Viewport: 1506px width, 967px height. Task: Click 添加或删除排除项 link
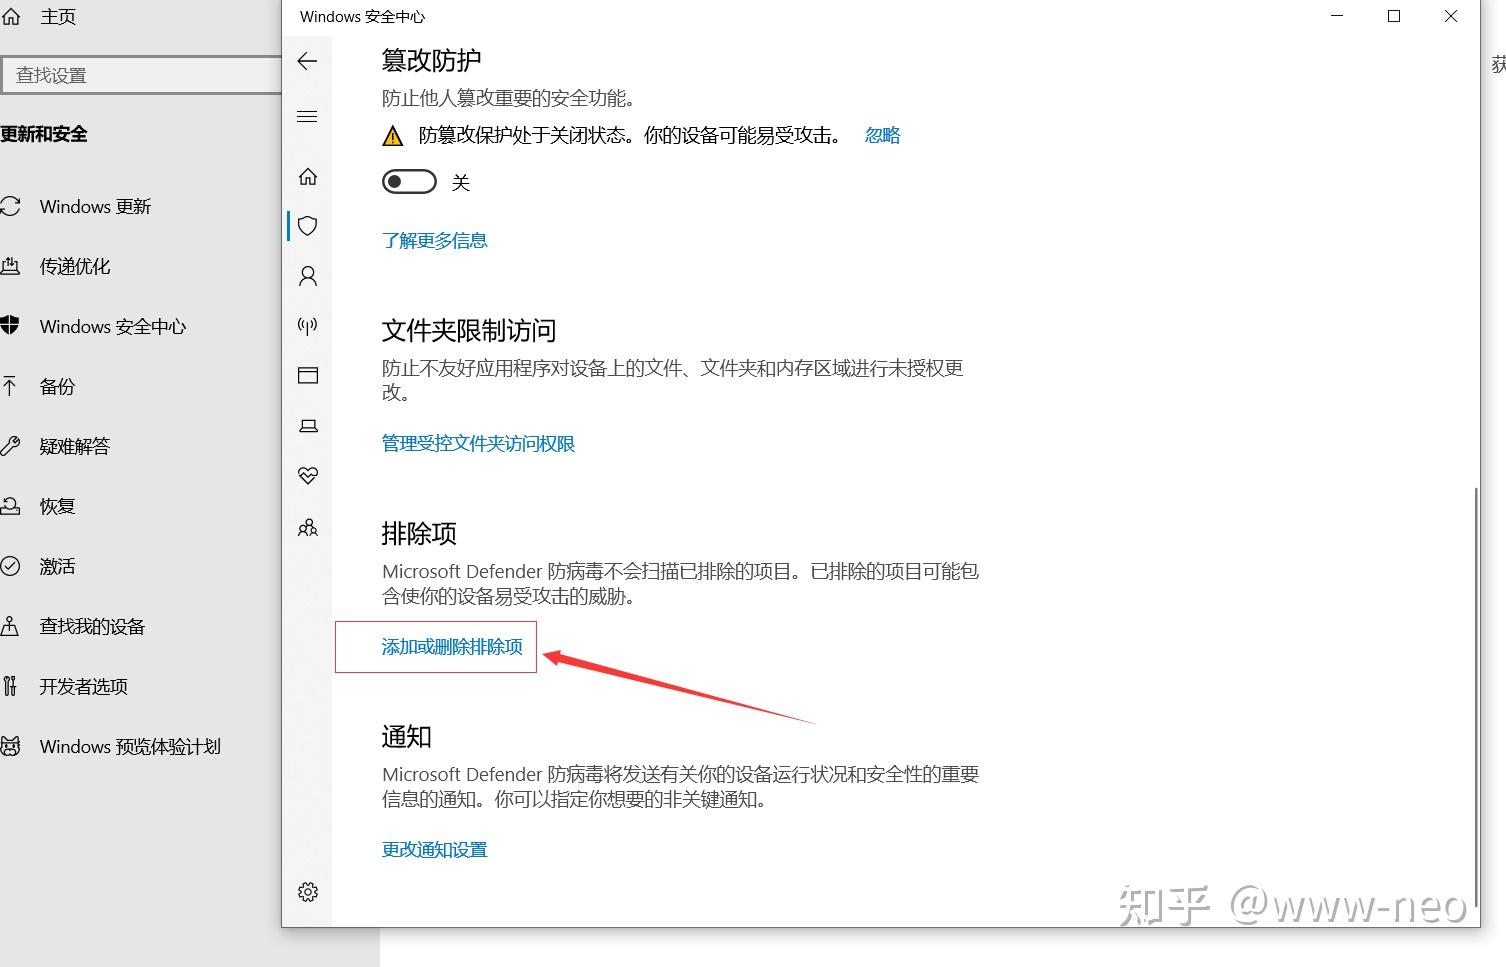pyautogui.click(x=452, y=647)
